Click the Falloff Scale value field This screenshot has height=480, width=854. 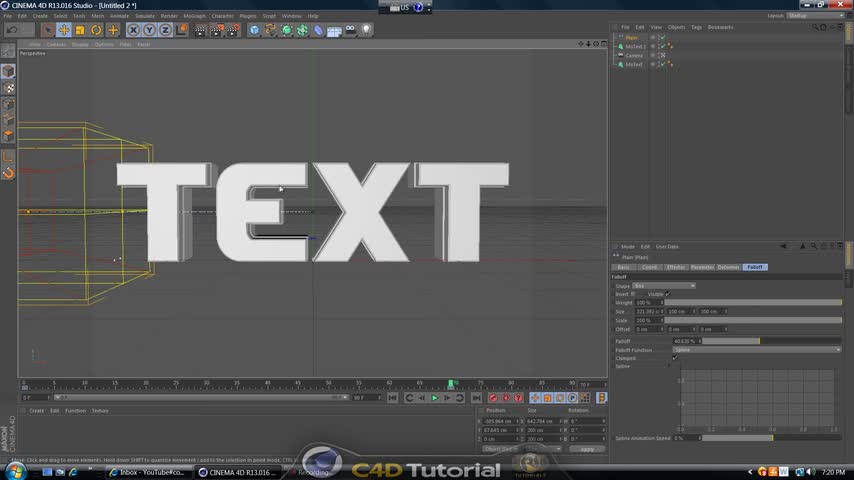click(x=647, y=320)
